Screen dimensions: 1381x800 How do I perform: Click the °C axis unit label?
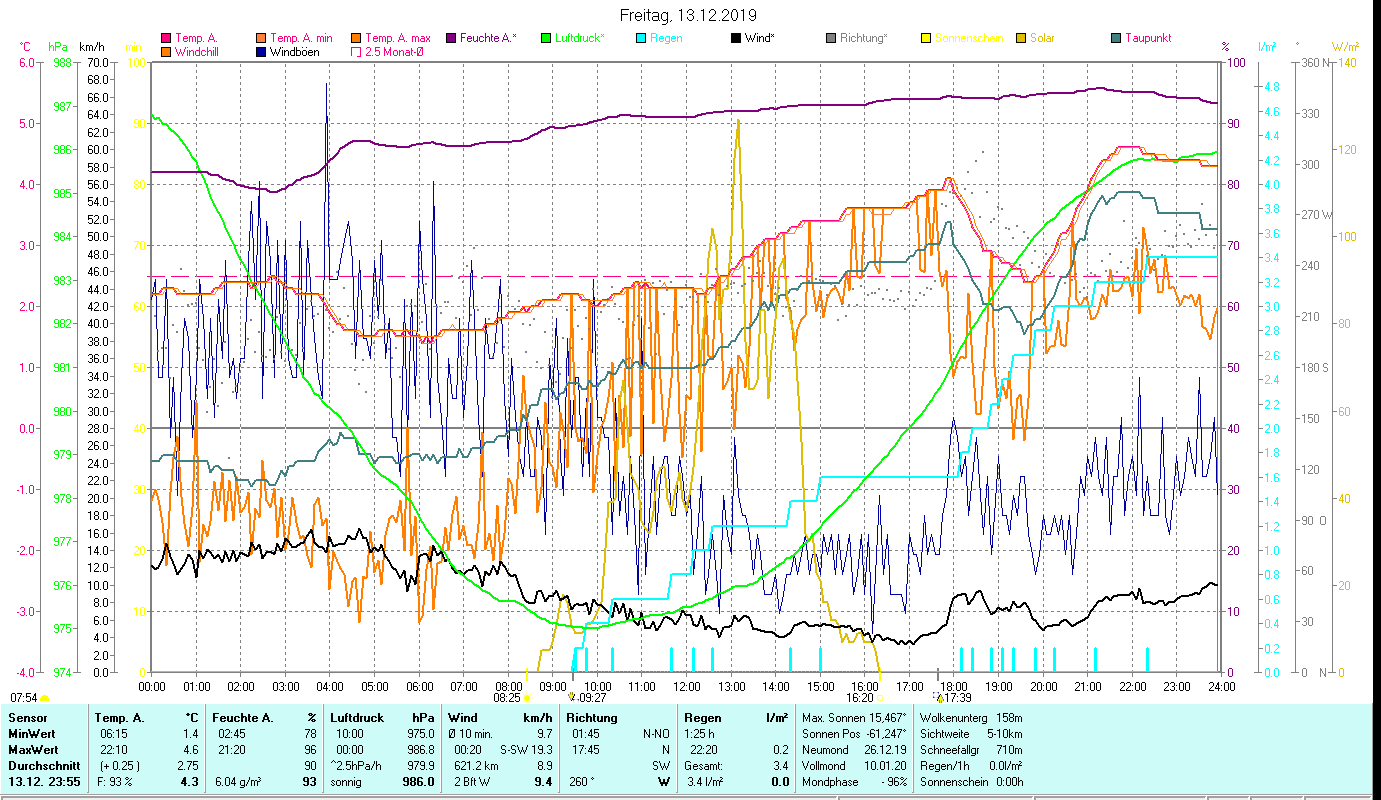tap(25, 46)
